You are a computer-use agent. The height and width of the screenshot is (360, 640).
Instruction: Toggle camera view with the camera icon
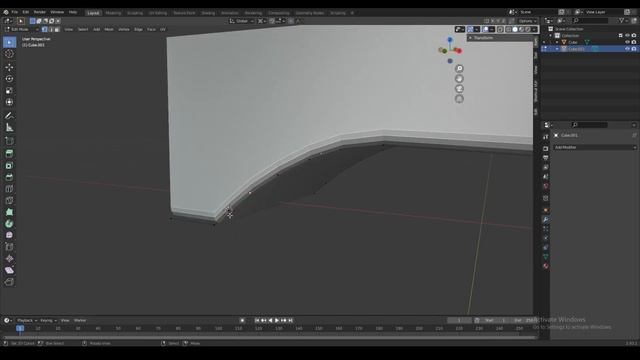coord(459,89)
